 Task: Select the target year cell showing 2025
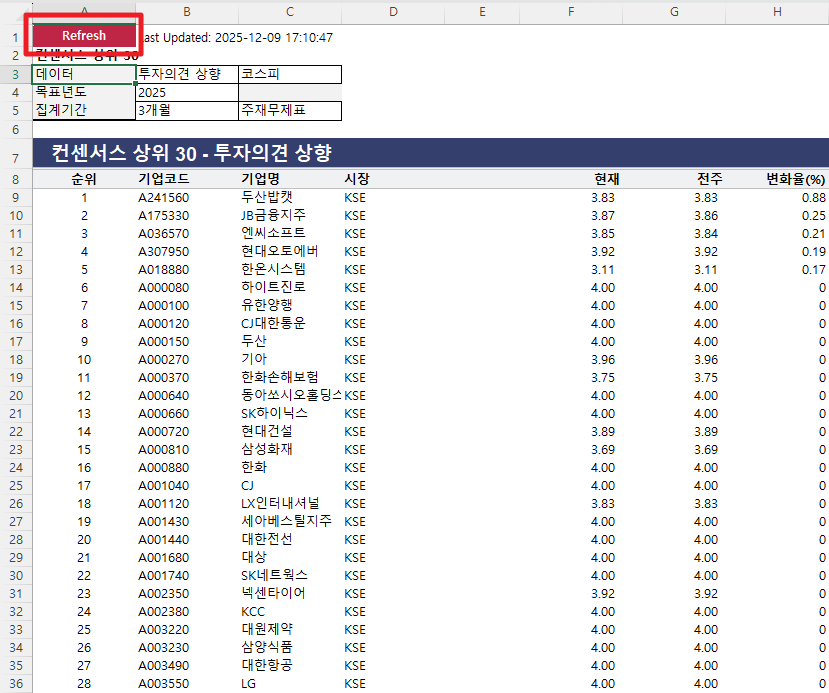coord(185,92)
